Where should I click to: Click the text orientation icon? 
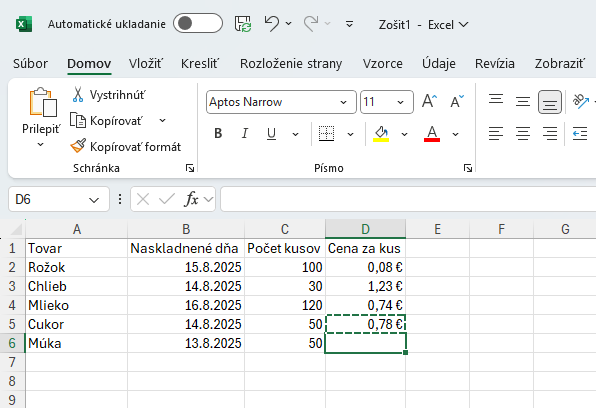pyautogui.click(x=581, y=101)
